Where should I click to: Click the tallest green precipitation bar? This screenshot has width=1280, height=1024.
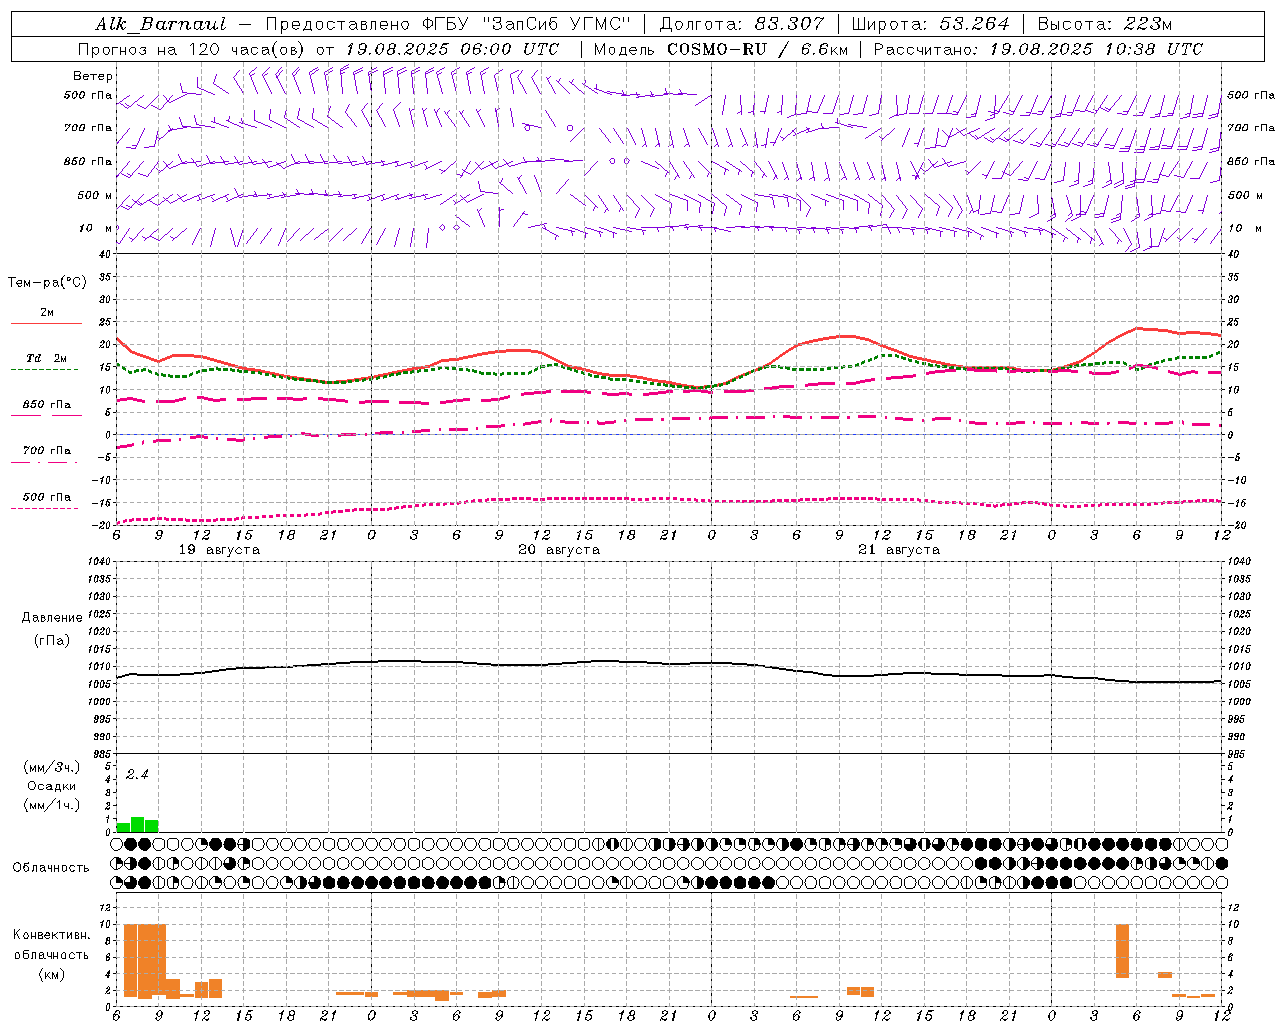click(x=138, y=824)
